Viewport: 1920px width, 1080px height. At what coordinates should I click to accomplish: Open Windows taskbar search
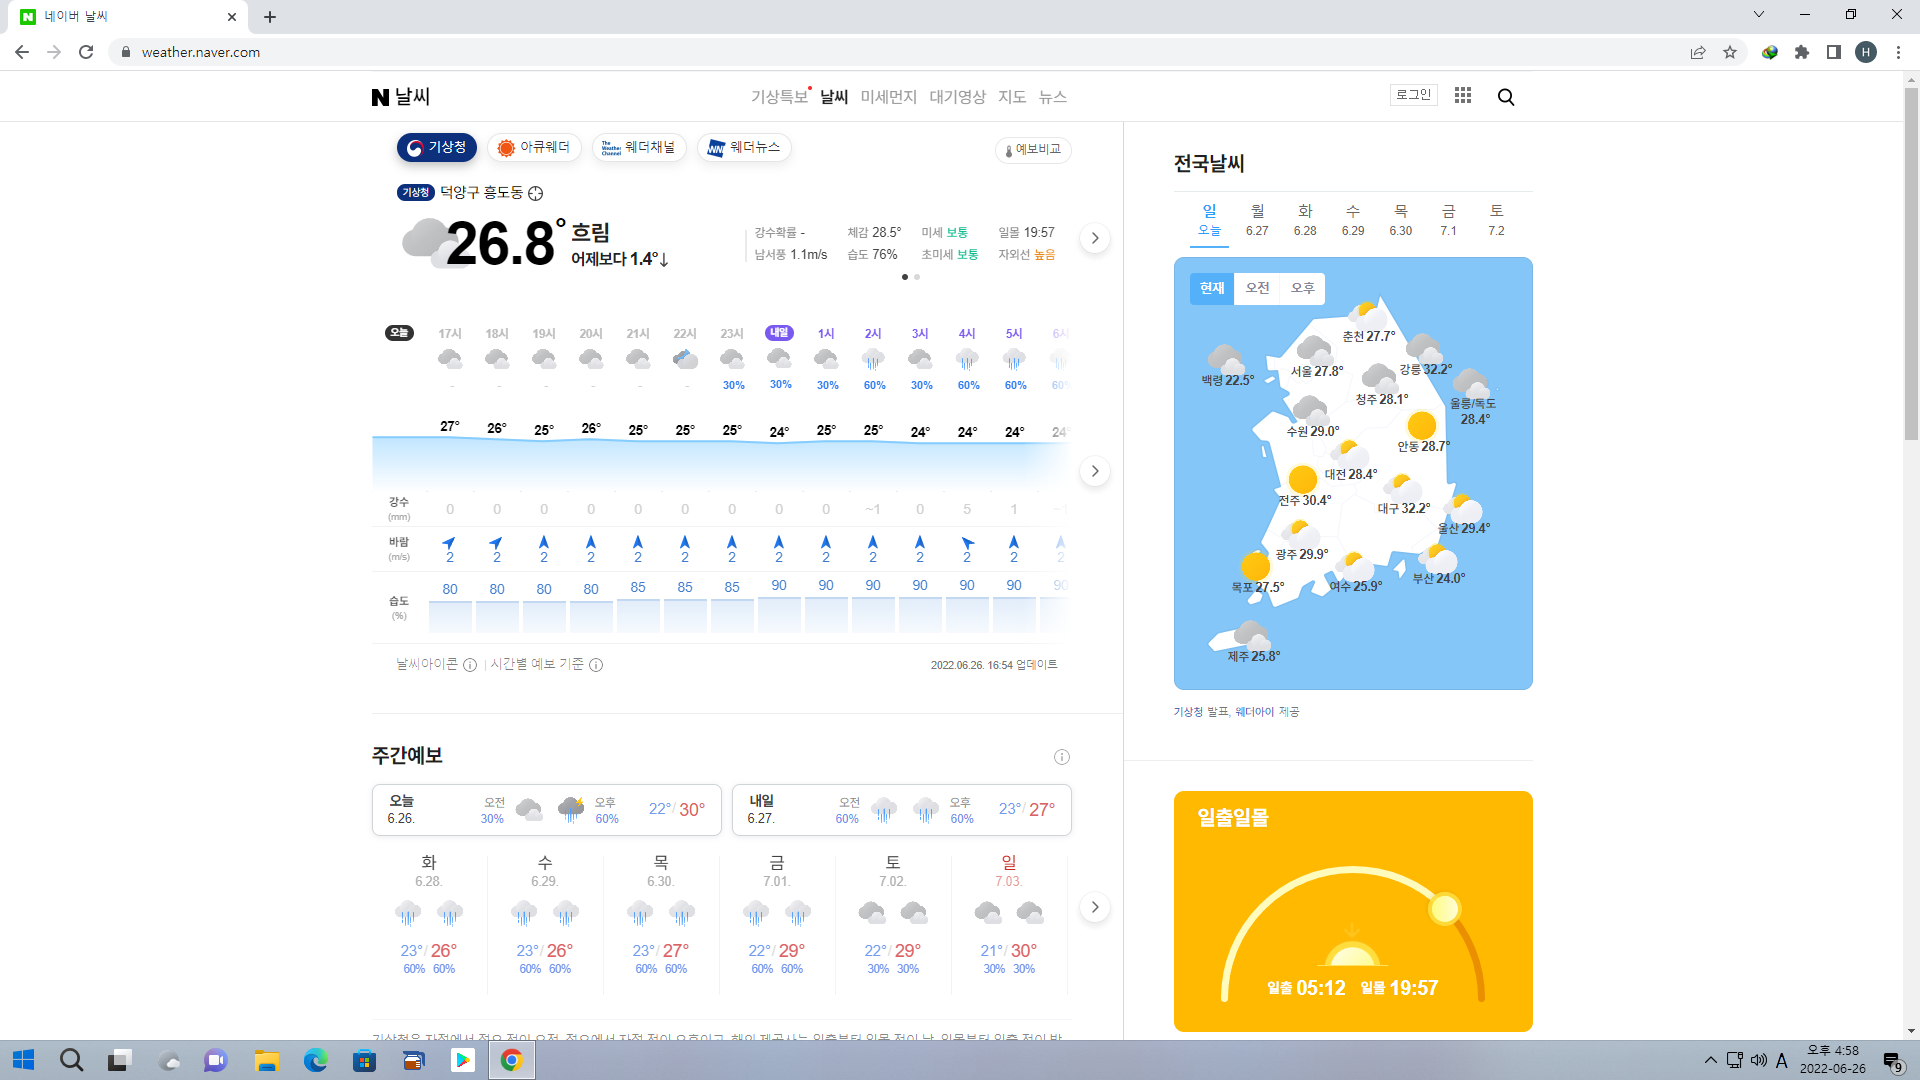tap(71, 1060)
